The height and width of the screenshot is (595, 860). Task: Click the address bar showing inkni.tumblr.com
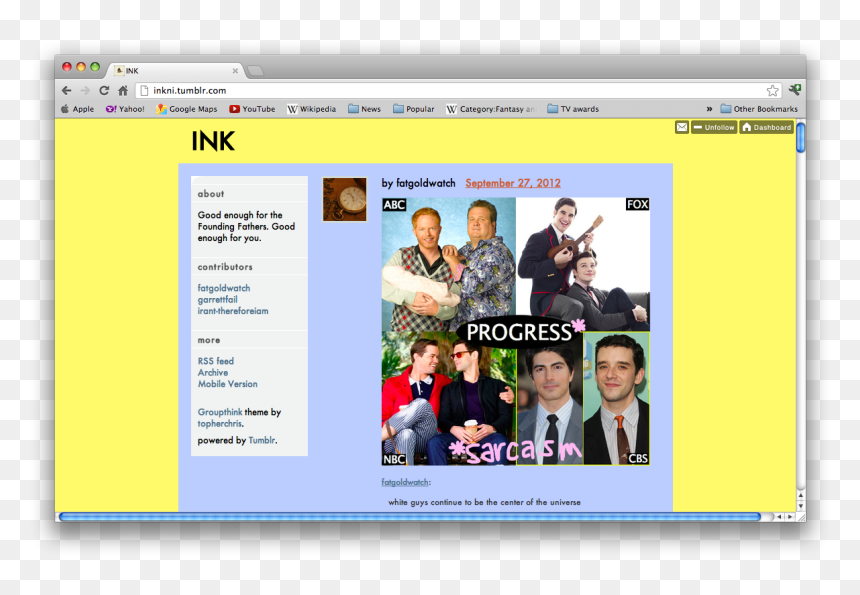(x=458, y=90)
